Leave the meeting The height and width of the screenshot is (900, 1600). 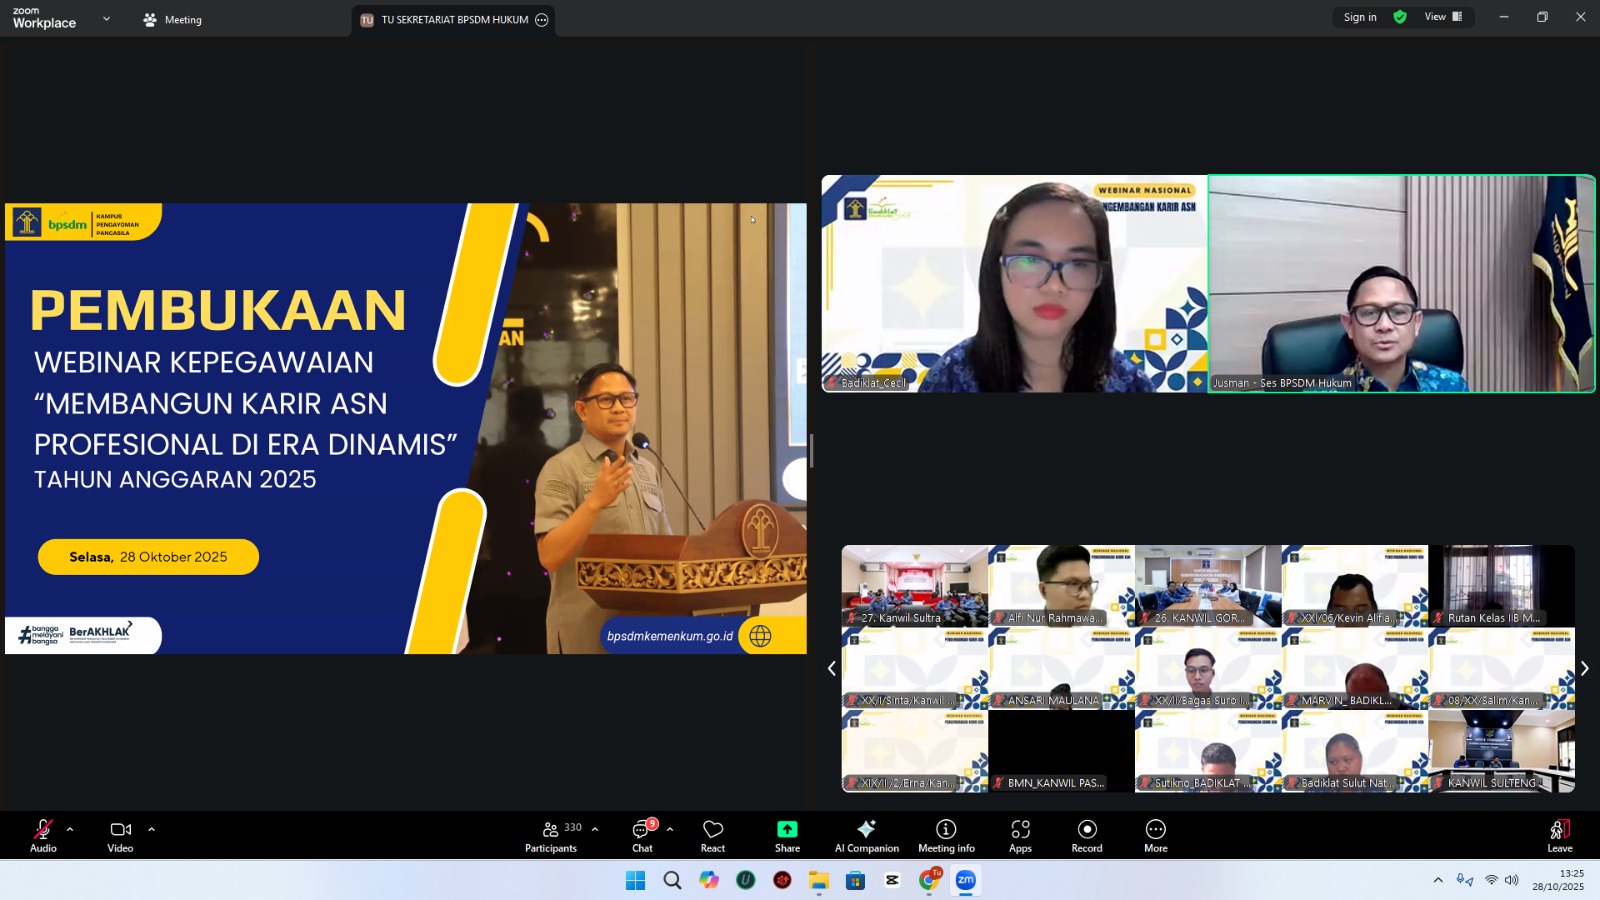coord(1559,836)
